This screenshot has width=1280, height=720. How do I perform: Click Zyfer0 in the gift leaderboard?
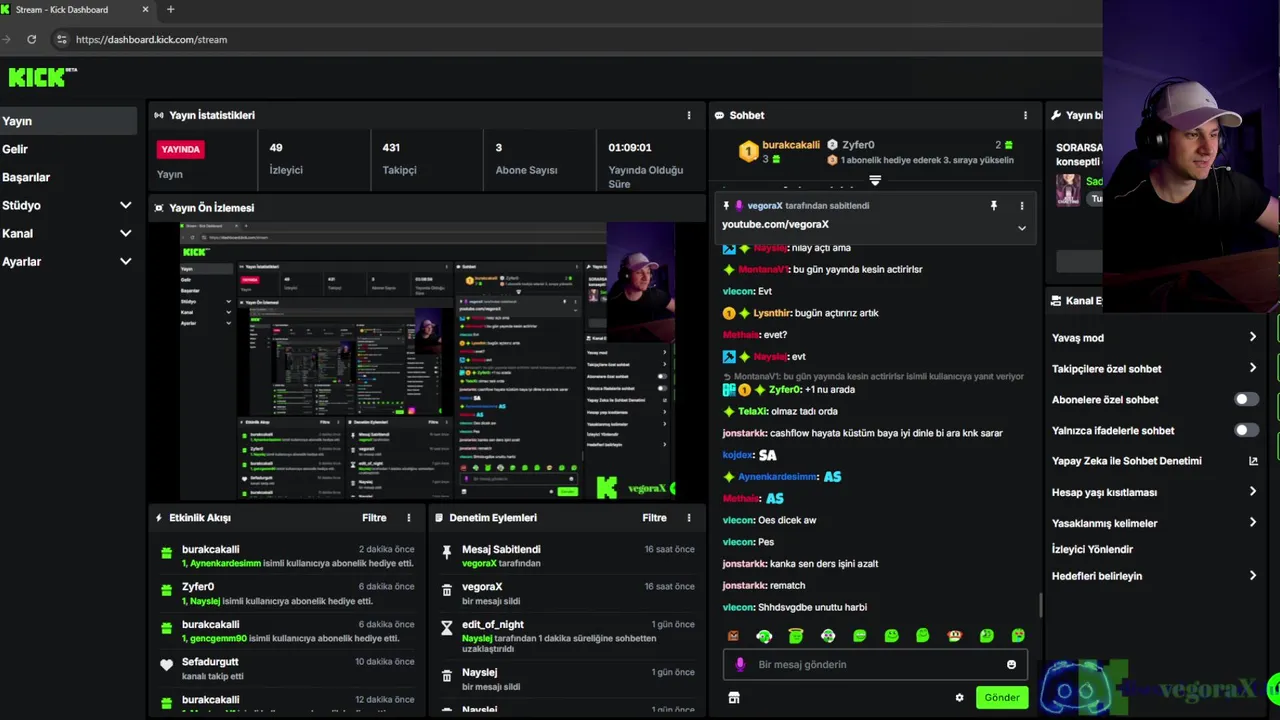tap(858, 145)
